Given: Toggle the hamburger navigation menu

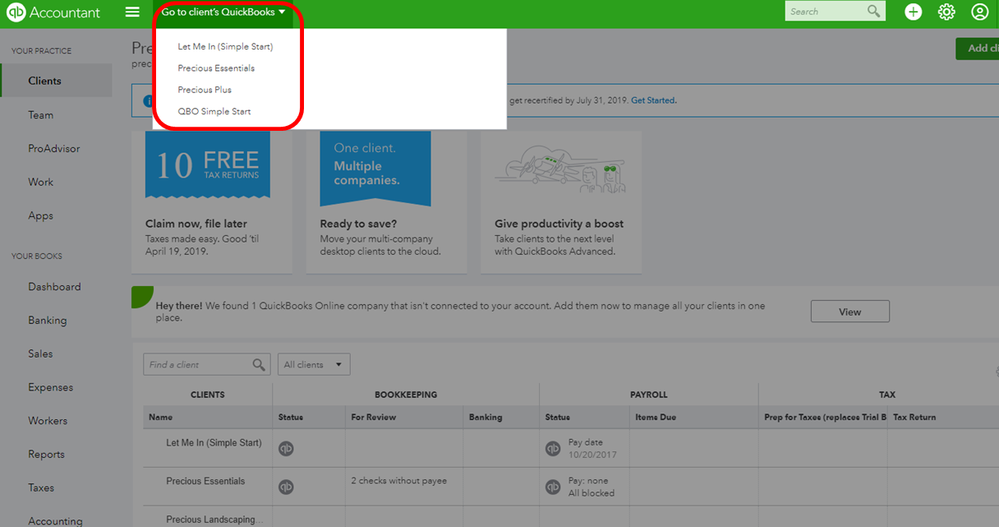Looking at the screenshot, I should (132, 12).
